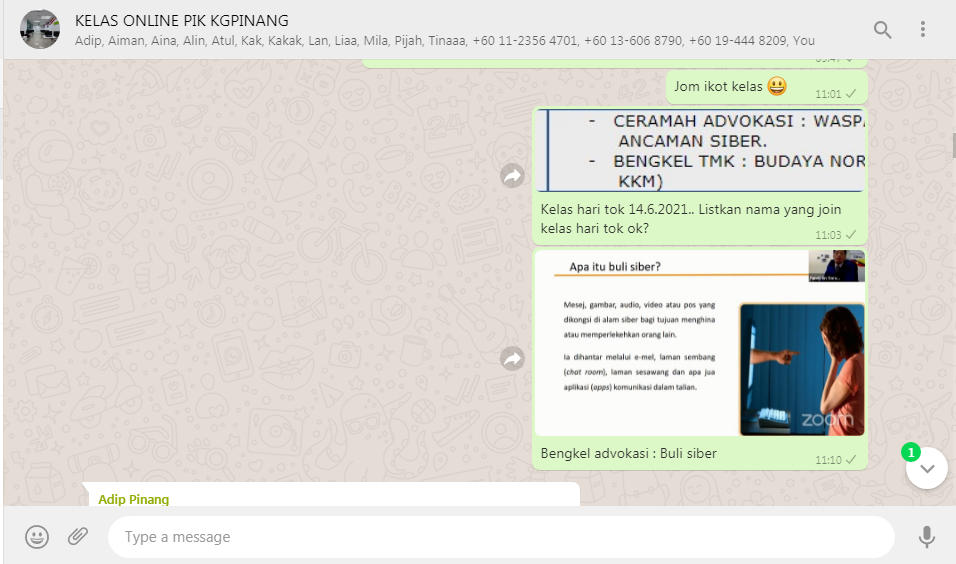Type in the message input field

[x=500, y=537]
